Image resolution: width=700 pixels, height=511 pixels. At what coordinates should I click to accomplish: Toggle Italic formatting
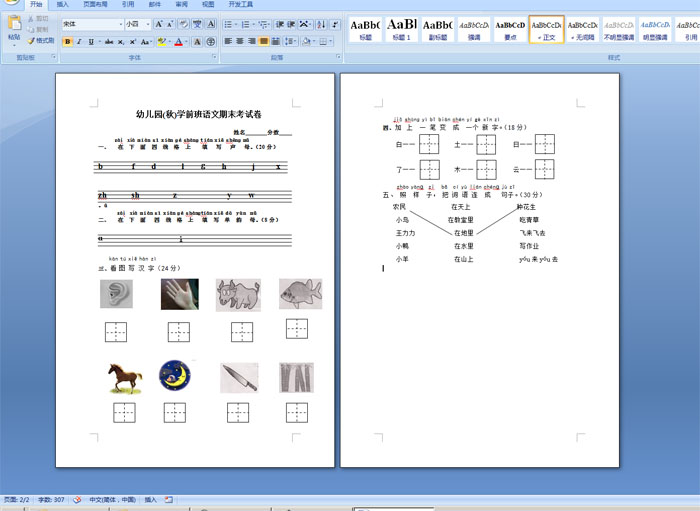(79, 42)
